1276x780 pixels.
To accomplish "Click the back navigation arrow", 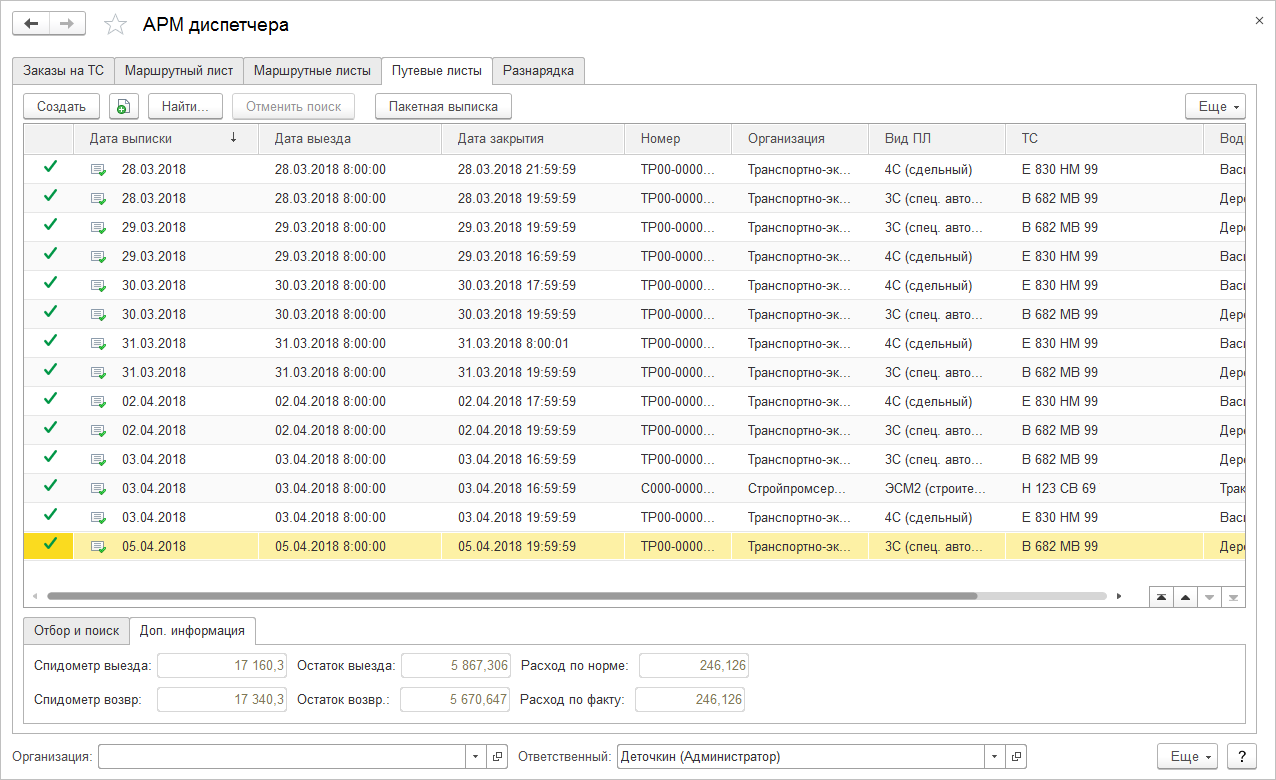I will point(31,24).
